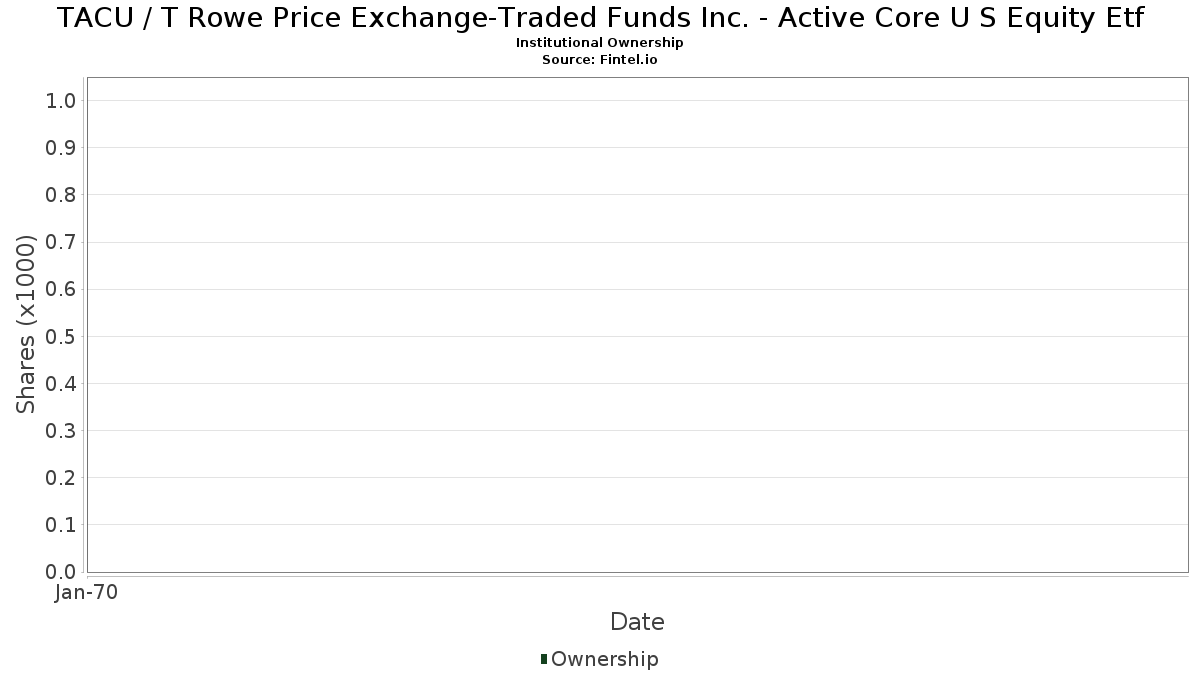Click the 0.9 y-axis tick label

[61, 148]
